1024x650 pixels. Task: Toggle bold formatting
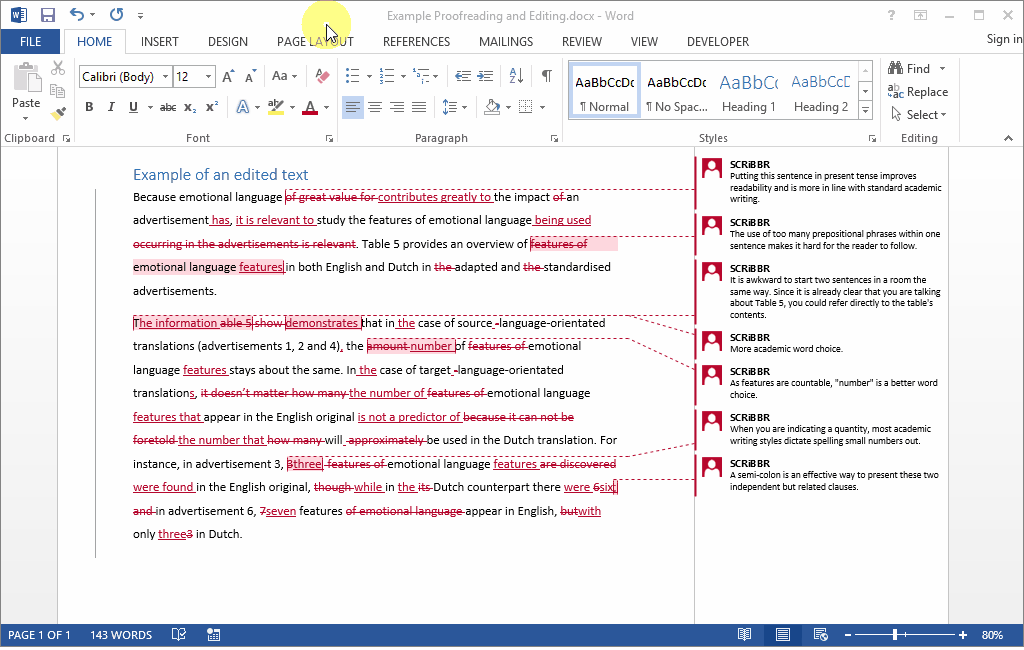point(89,106)
